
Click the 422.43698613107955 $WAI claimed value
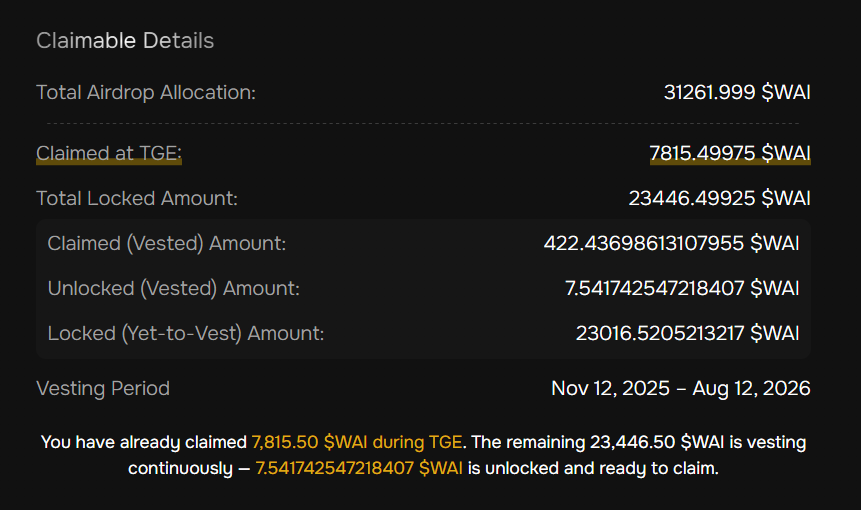[x=671, y=243]
